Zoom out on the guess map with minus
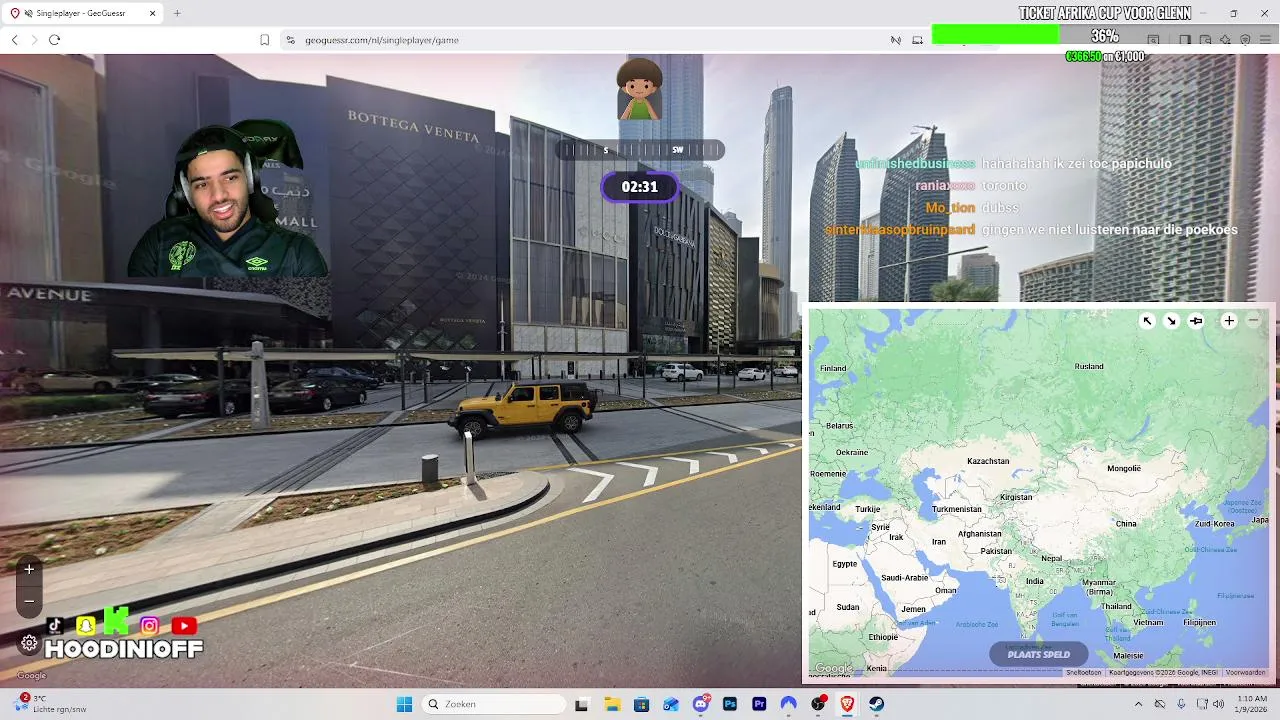1280x720 pixels. [1253, 321]
